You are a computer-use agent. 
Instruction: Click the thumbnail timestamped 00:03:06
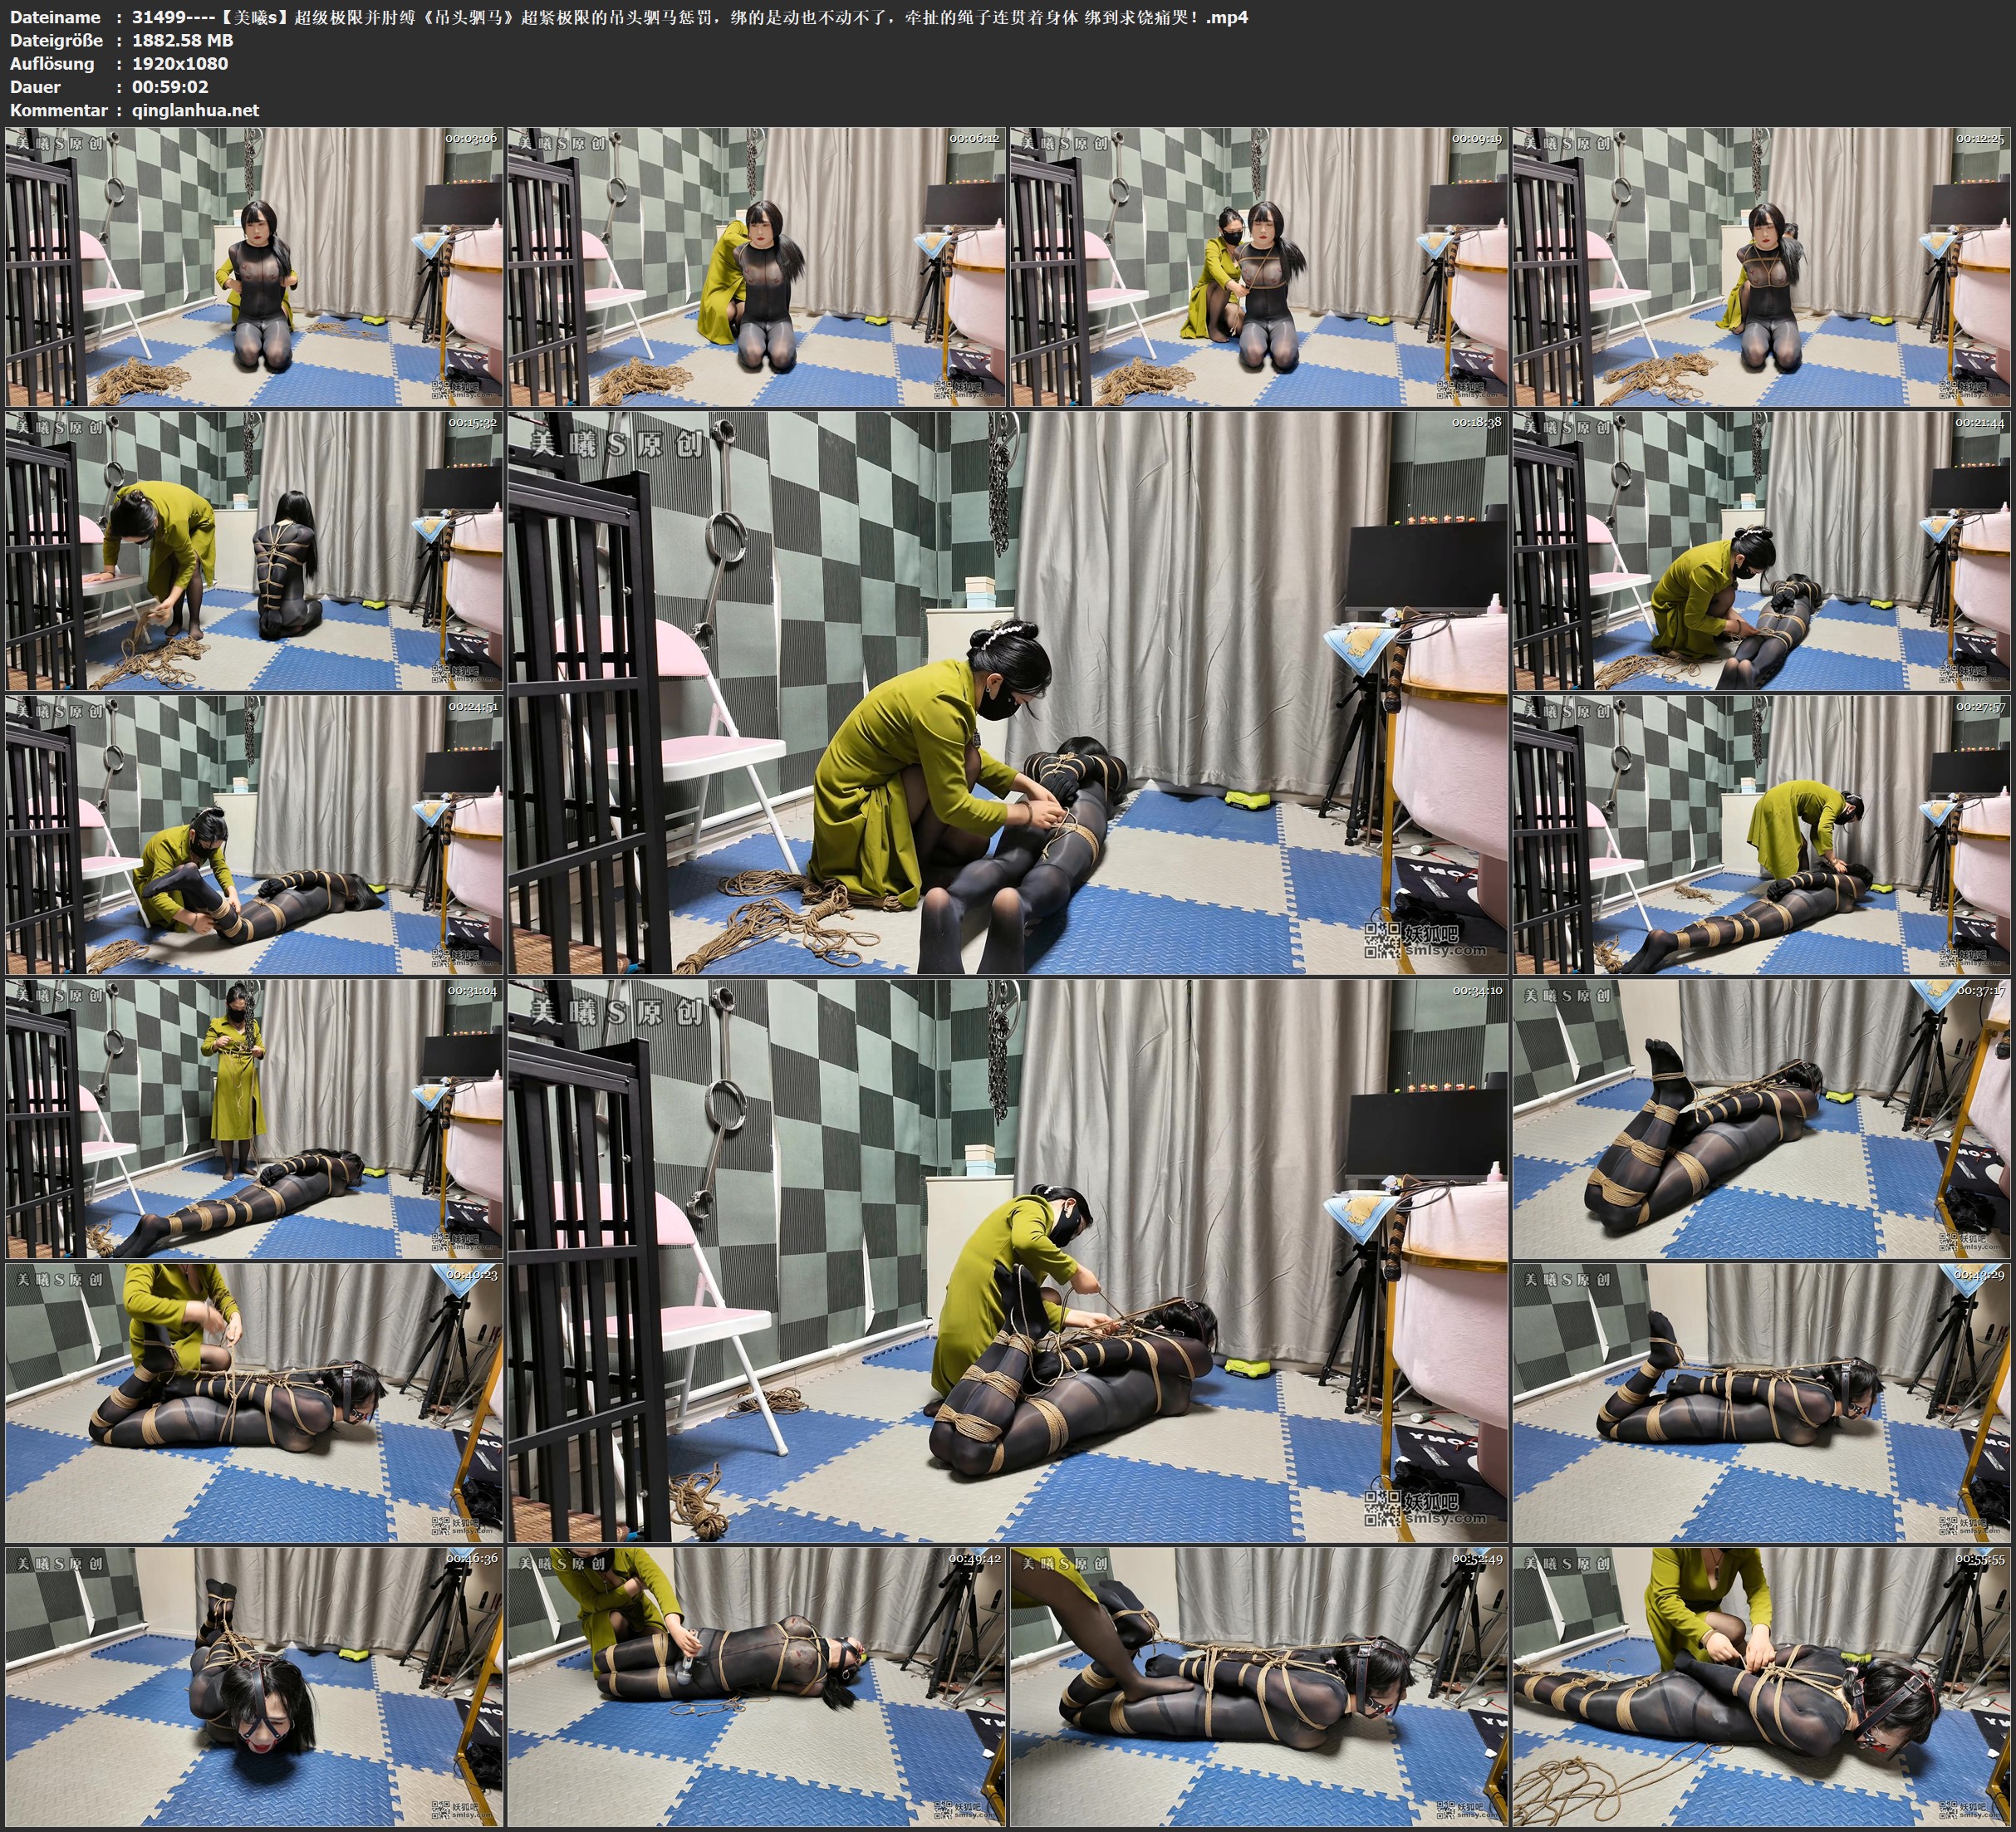click(254, 267)
